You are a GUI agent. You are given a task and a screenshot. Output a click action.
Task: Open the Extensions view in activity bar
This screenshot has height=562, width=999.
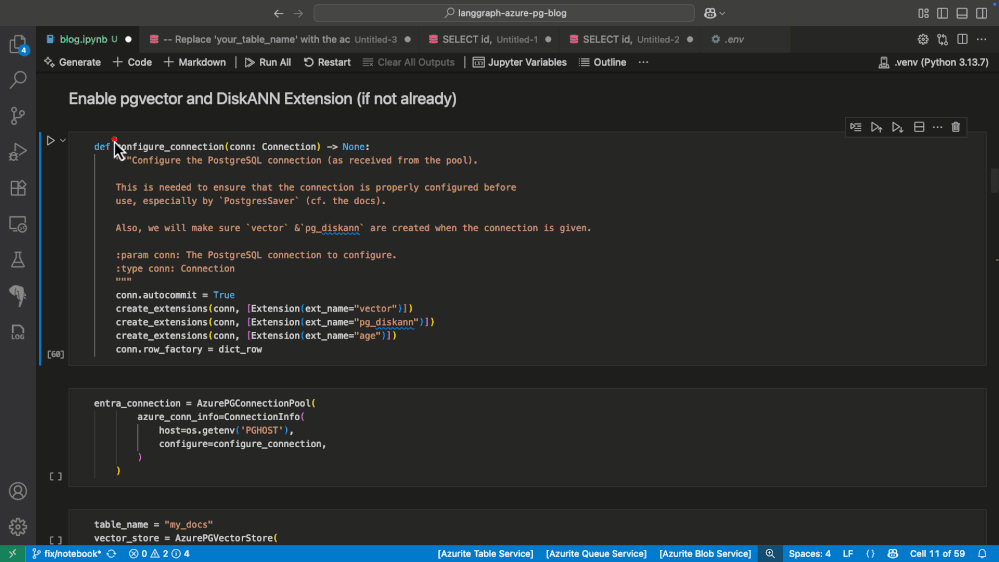pyautogui.click(x=18, y=188)
